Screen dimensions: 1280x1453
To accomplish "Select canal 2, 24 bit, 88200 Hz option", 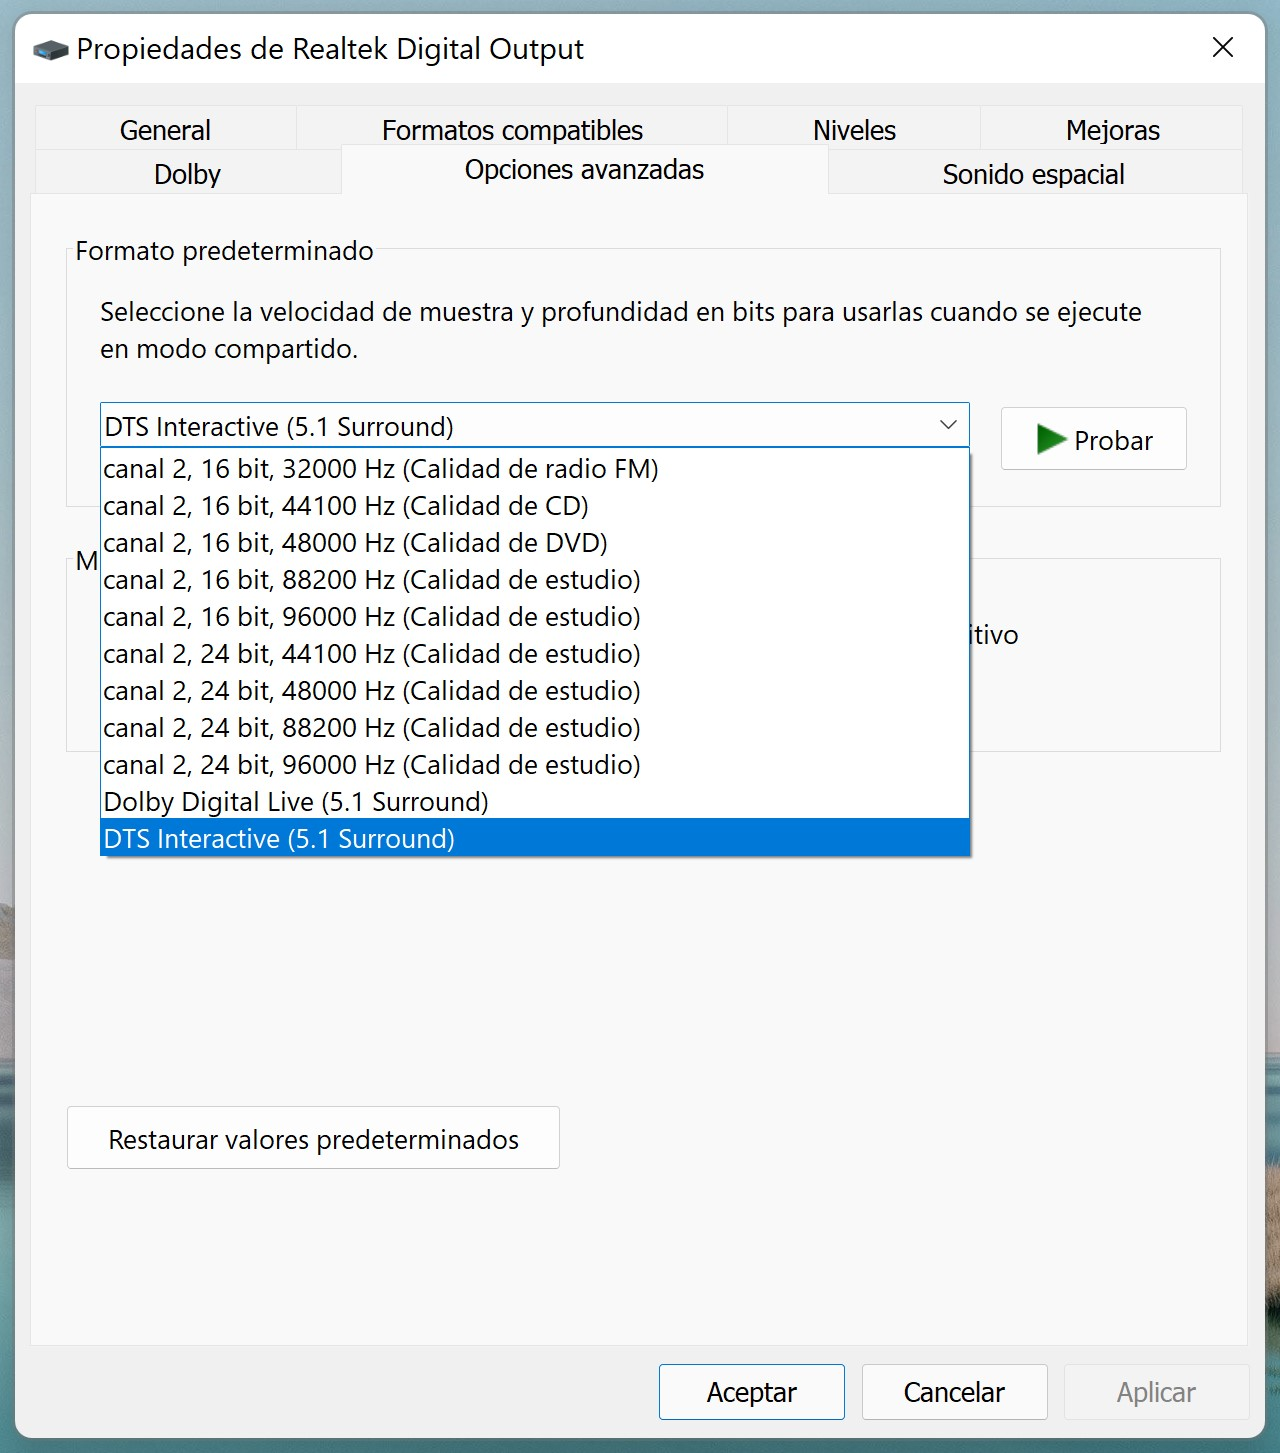I will (x=535, y=728).
